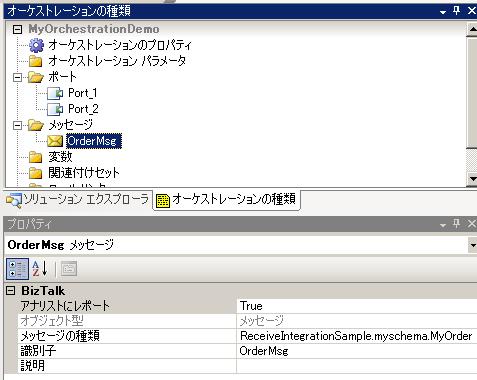Switch to ソリューション エクスプローラ tab

pyautogui.click(x=77, y=199)
